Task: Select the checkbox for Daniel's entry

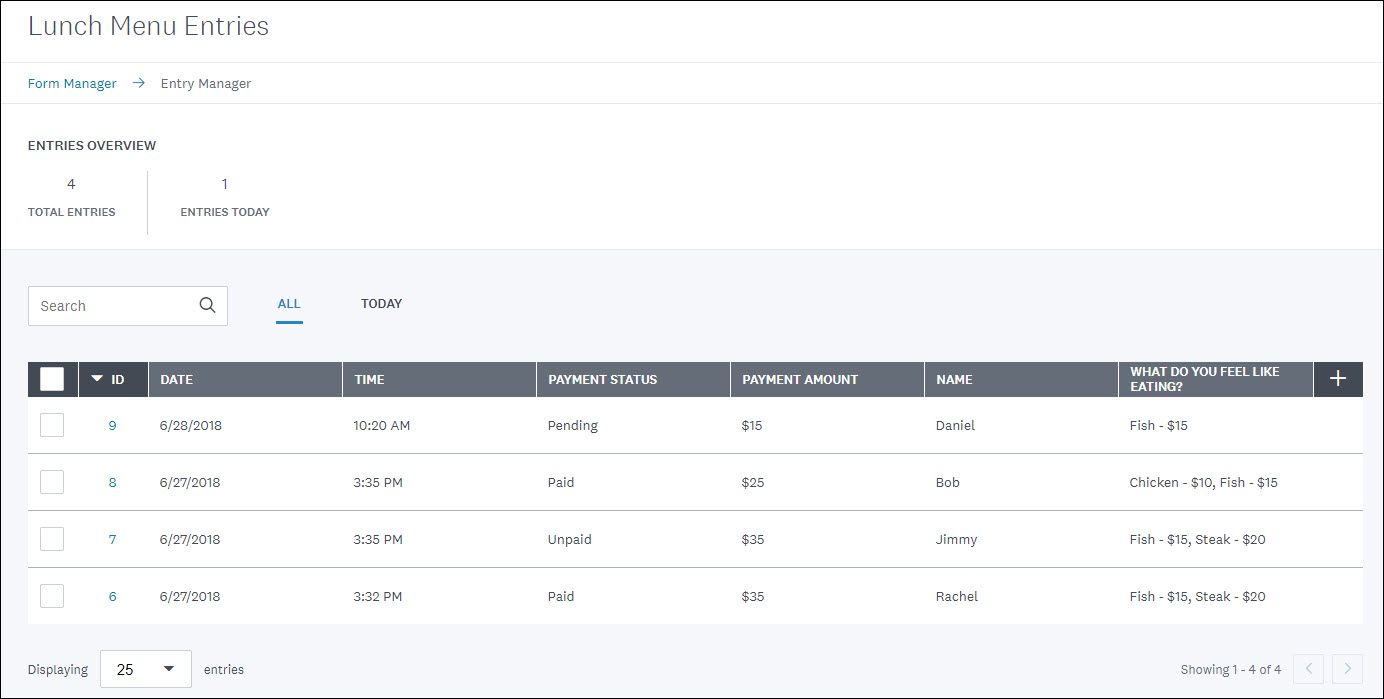Action: [51, 425]
